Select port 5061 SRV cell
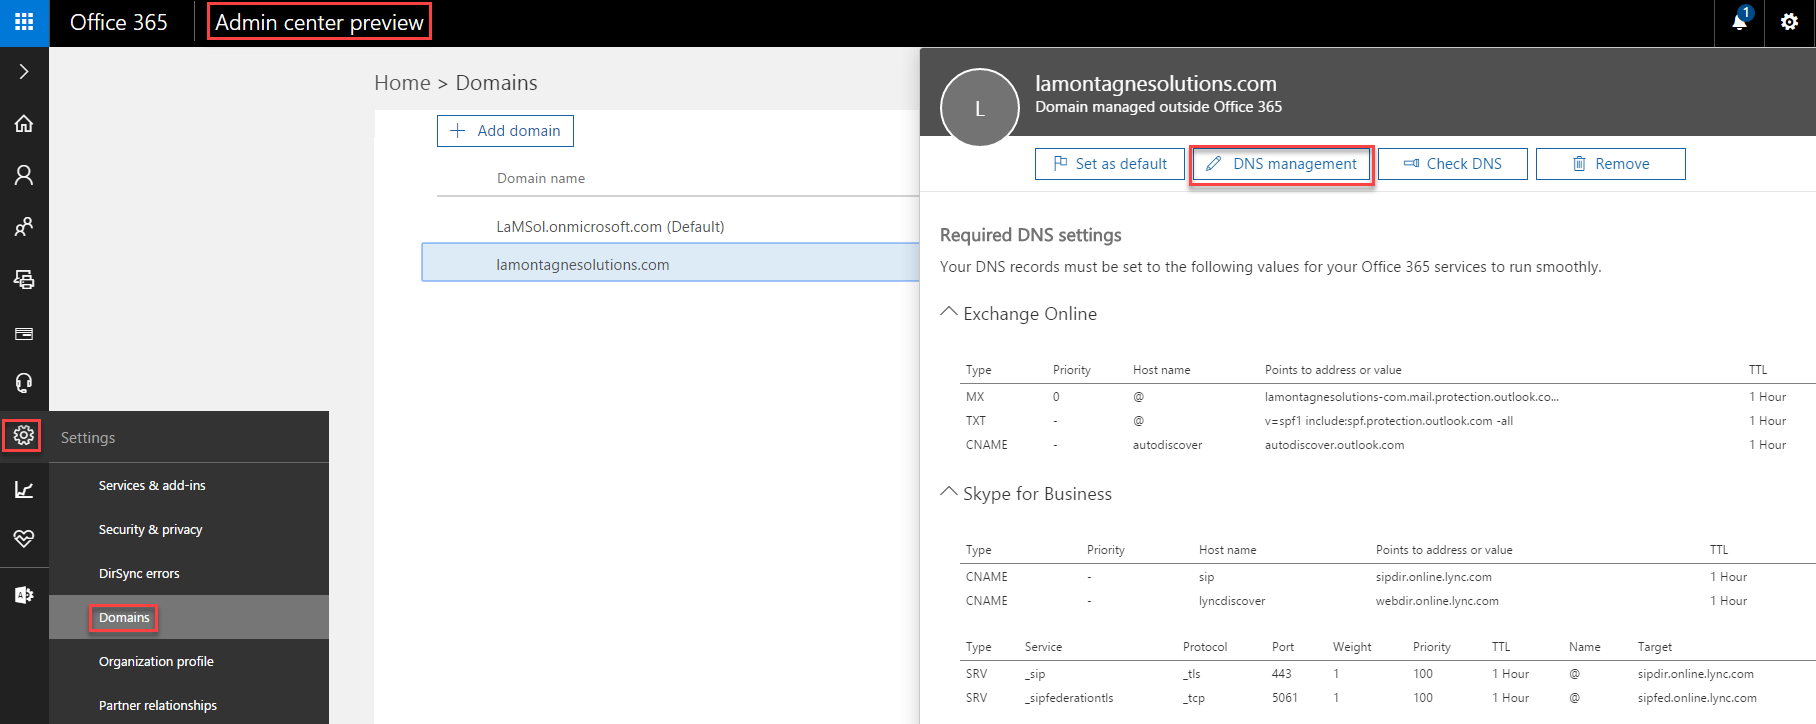 coord(1285,698)
